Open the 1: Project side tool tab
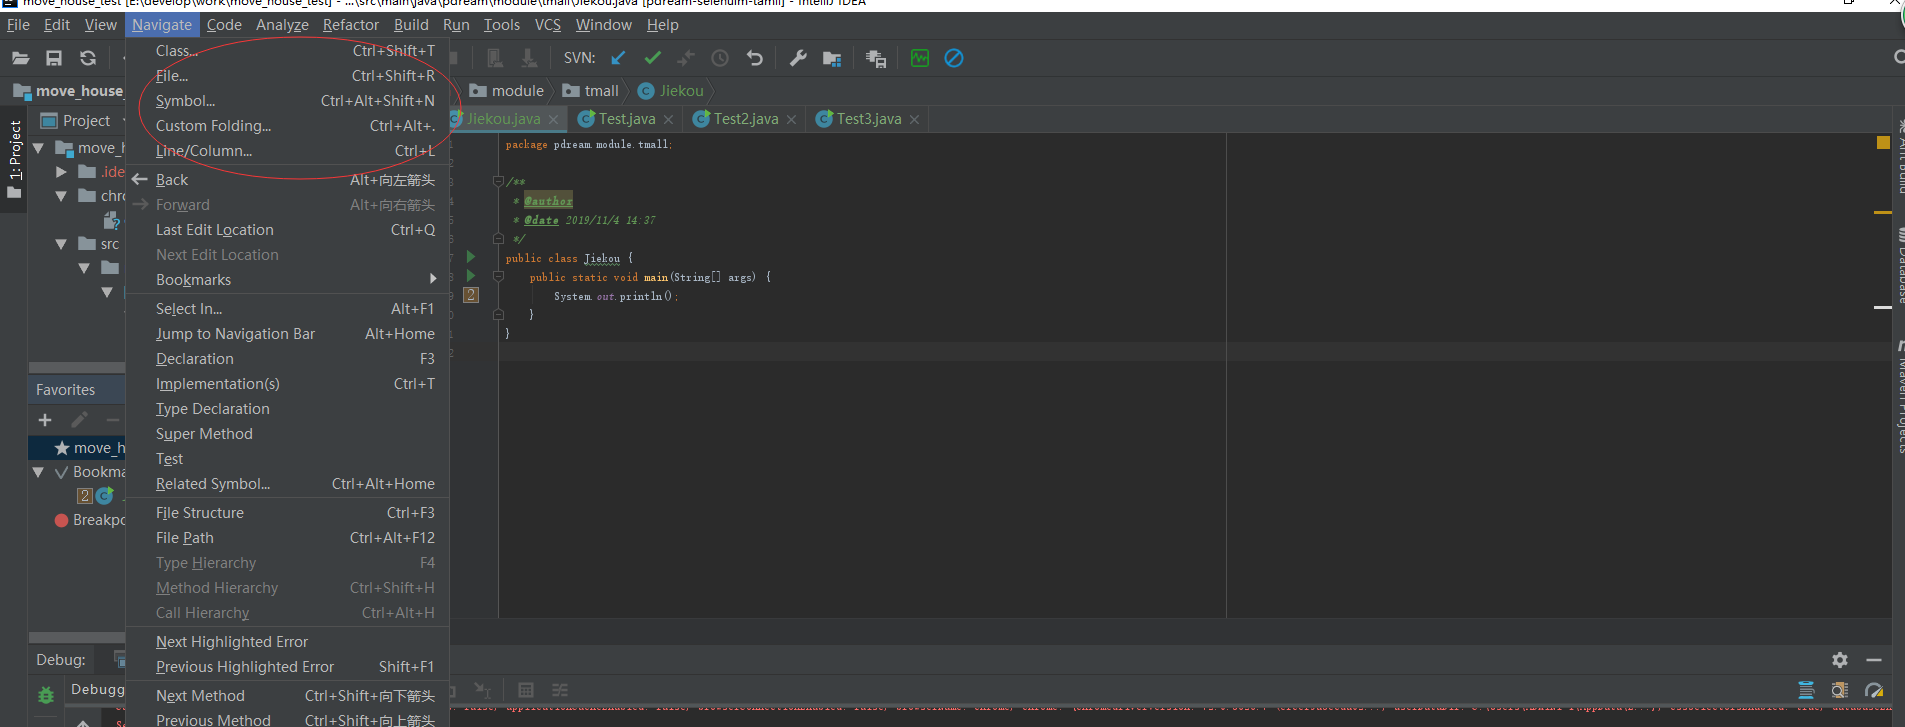The width and height of the screenshot is (1905, 727). click(14, 160)
